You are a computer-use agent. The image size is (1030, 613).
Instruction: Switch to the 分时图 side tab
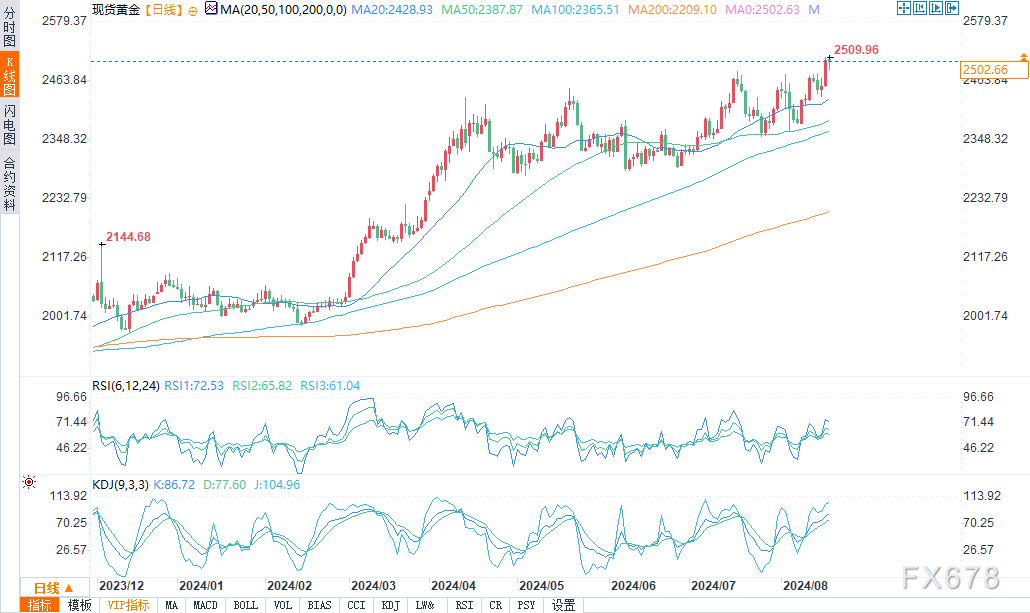tap(9, 24)
